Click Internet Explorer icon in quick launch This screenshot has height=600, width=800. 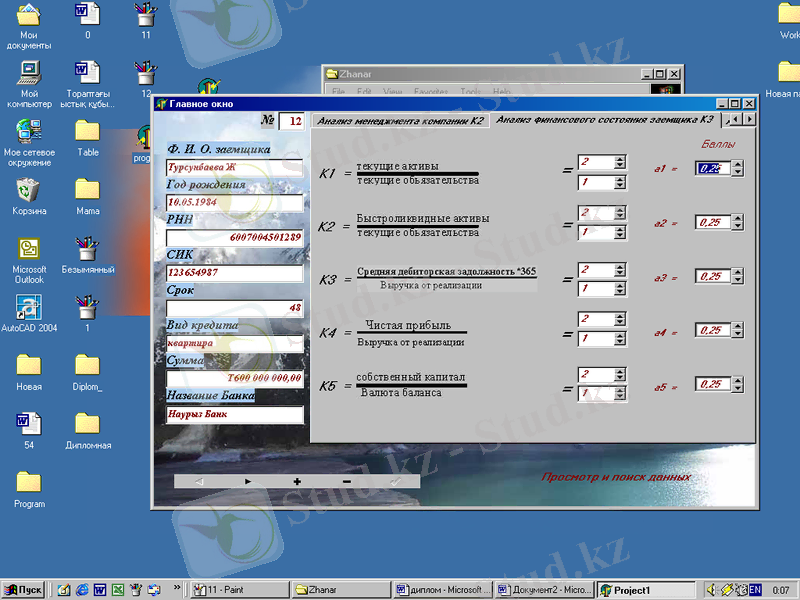pos(81,589)
